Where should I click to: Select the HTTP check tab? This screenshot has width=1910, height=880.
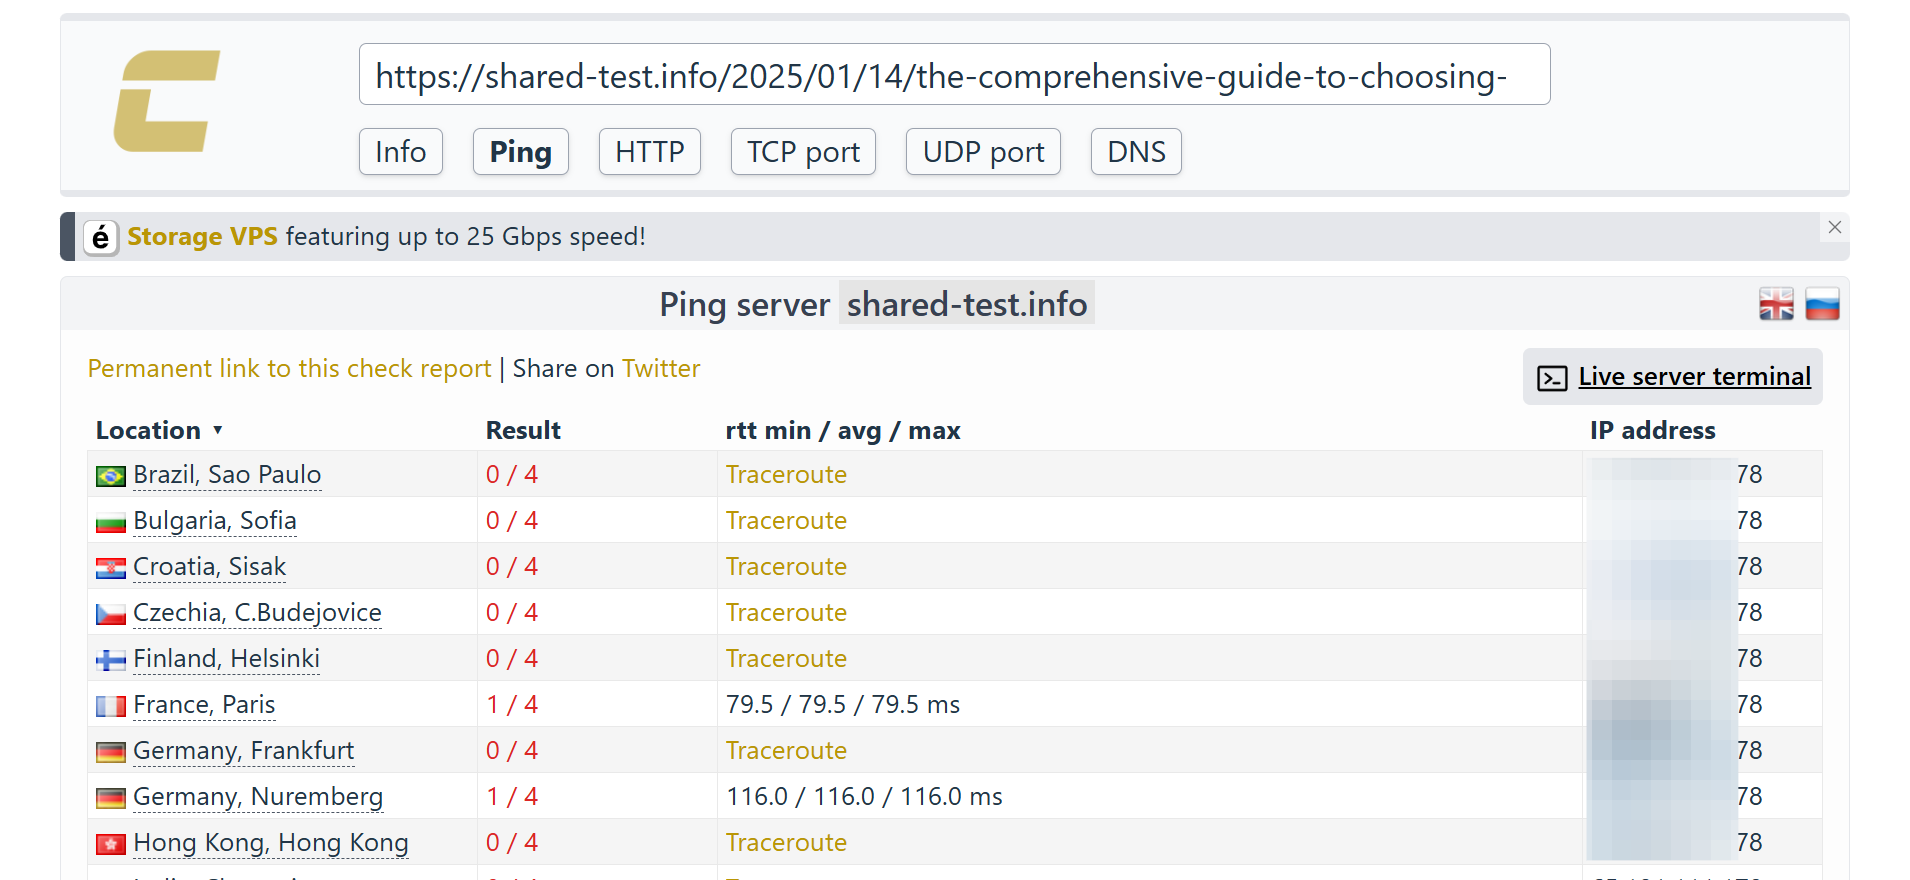(x=649, y=152)
